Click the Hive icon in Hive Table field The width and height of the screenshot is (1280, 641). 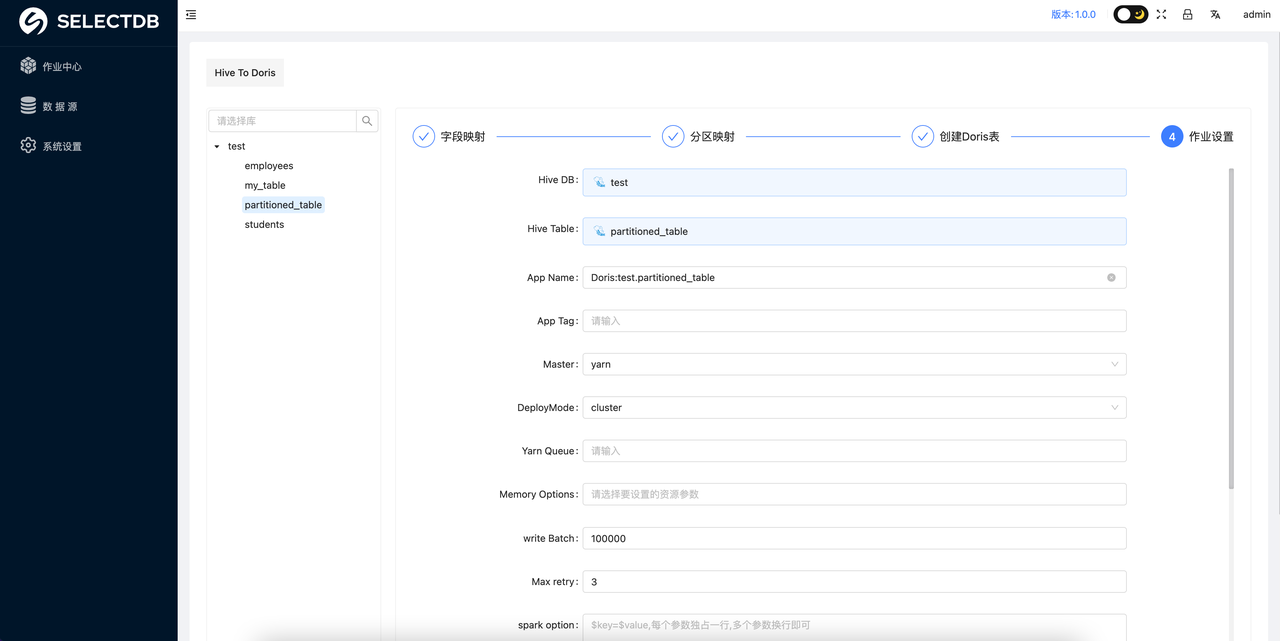coord(600,231)
